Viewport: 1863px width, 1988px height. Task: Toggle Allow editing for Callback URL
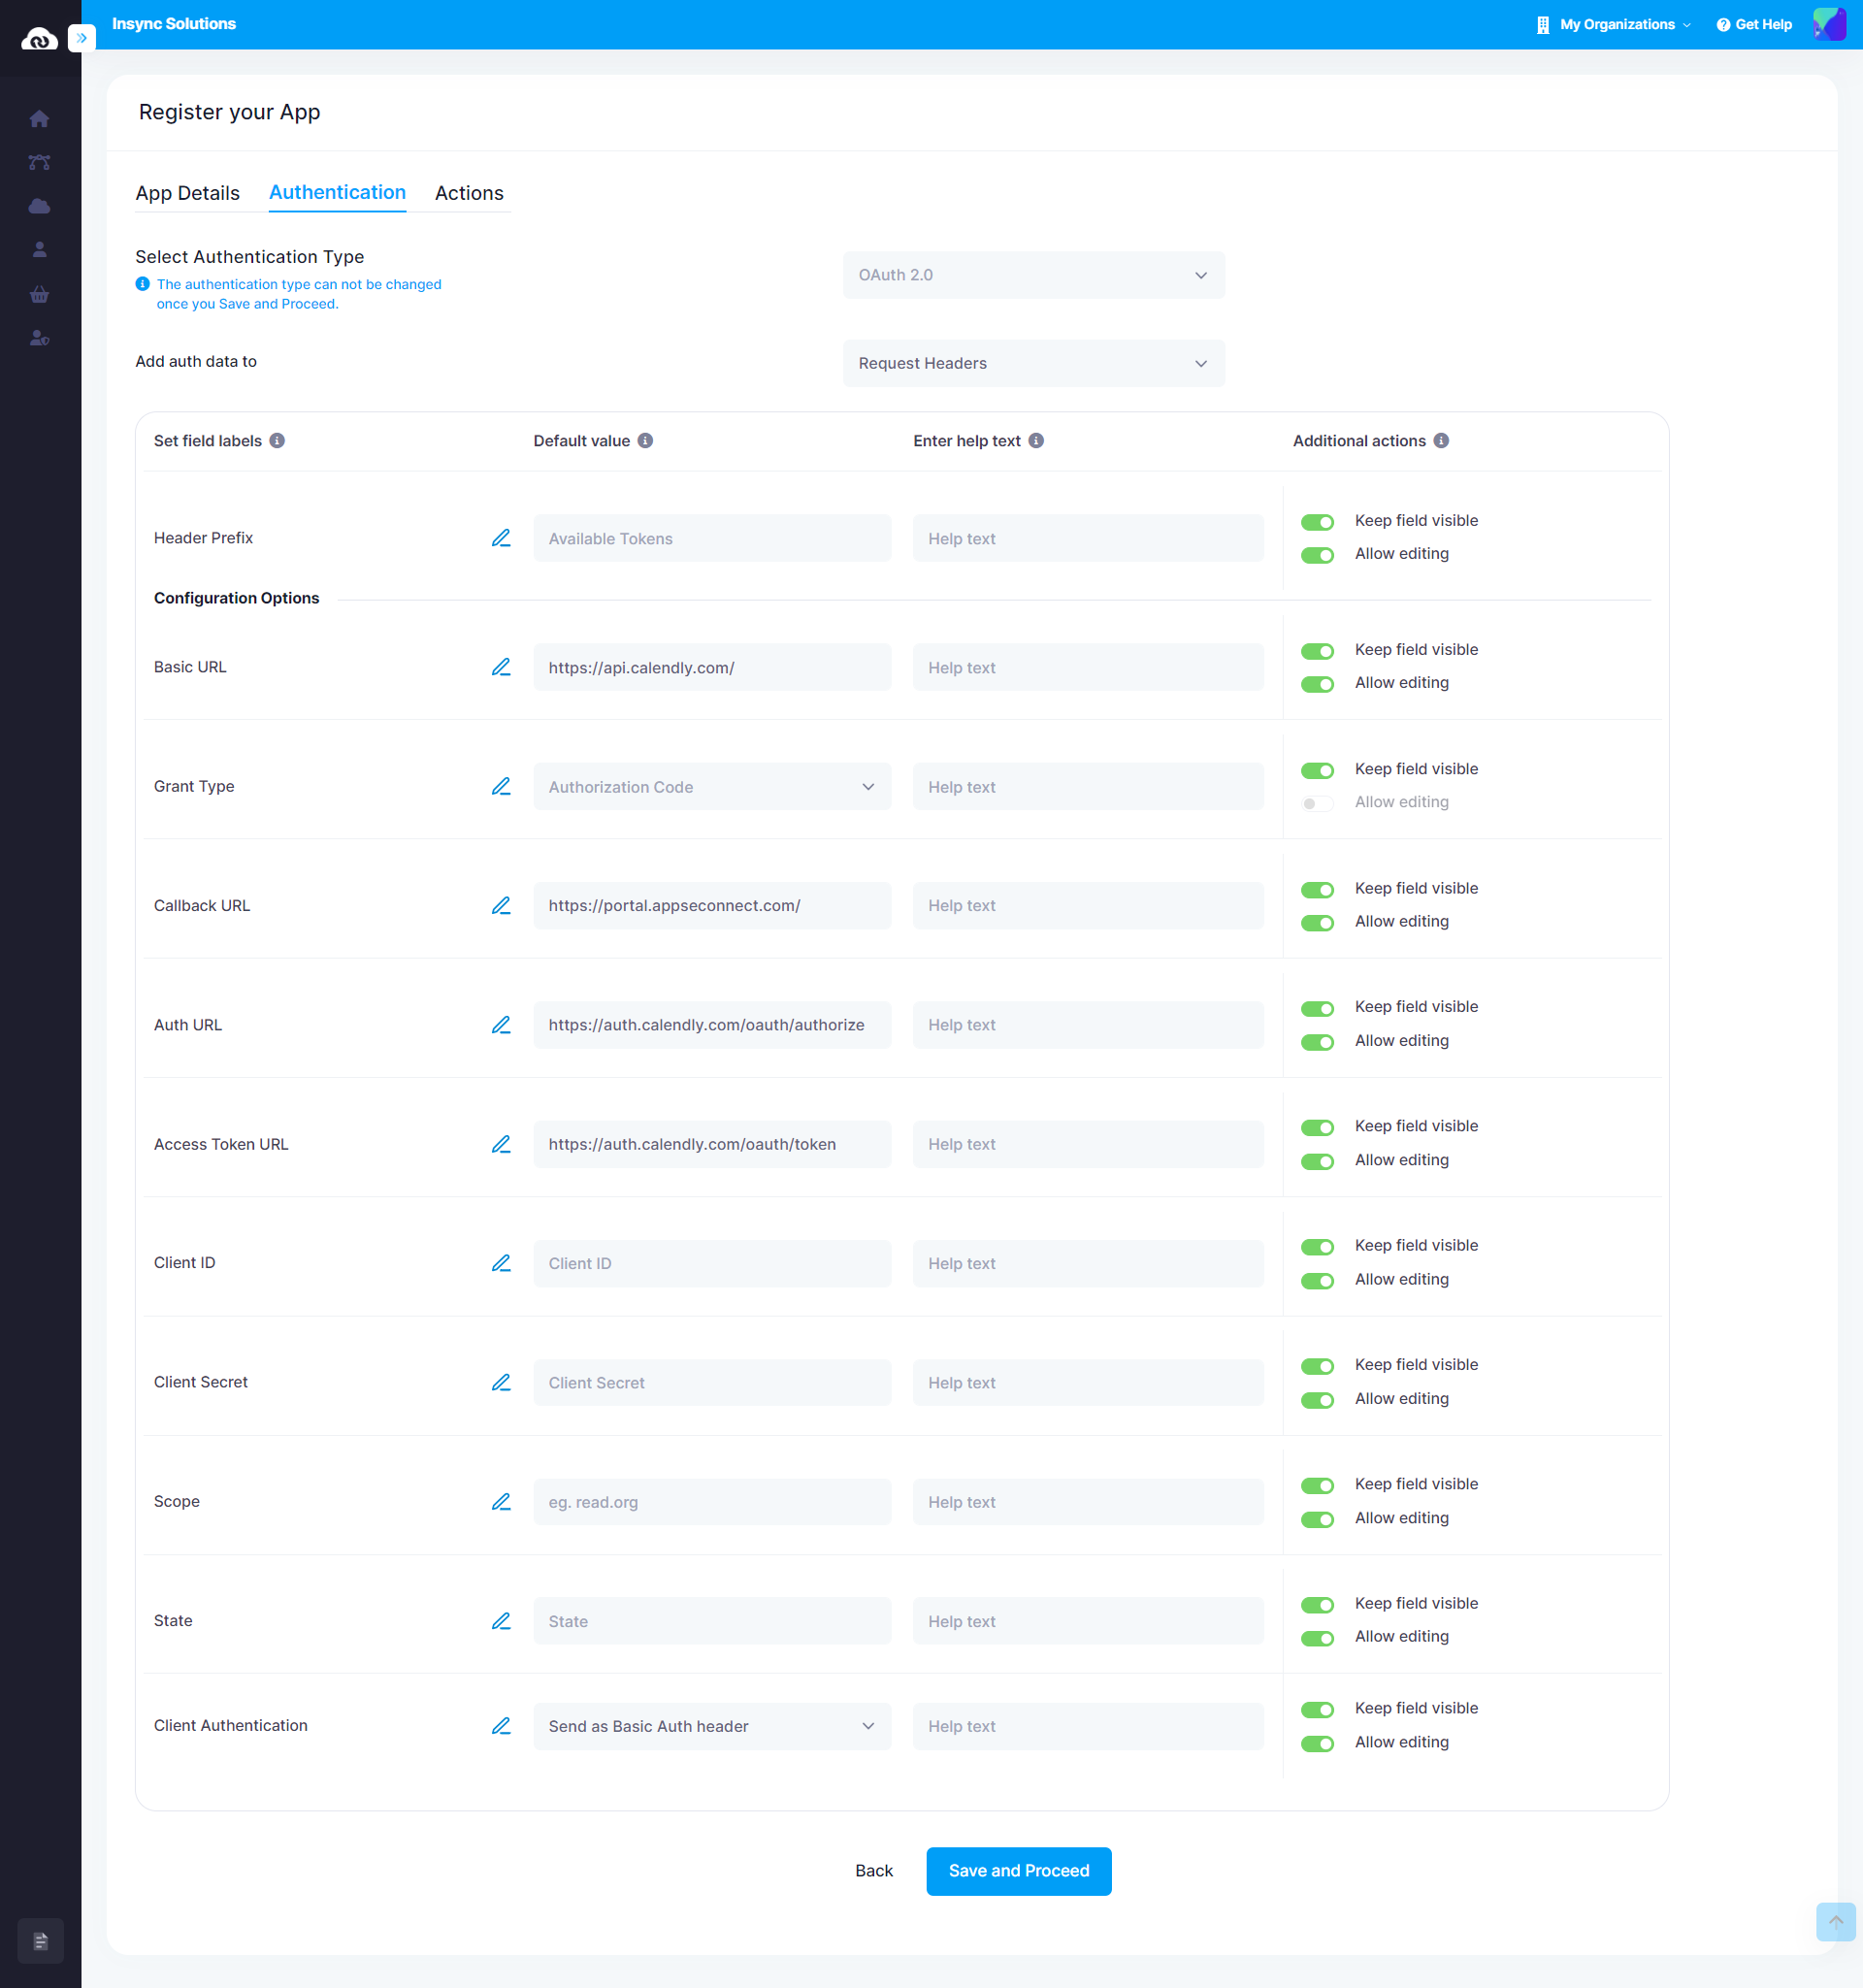[x=1317, y=923]
